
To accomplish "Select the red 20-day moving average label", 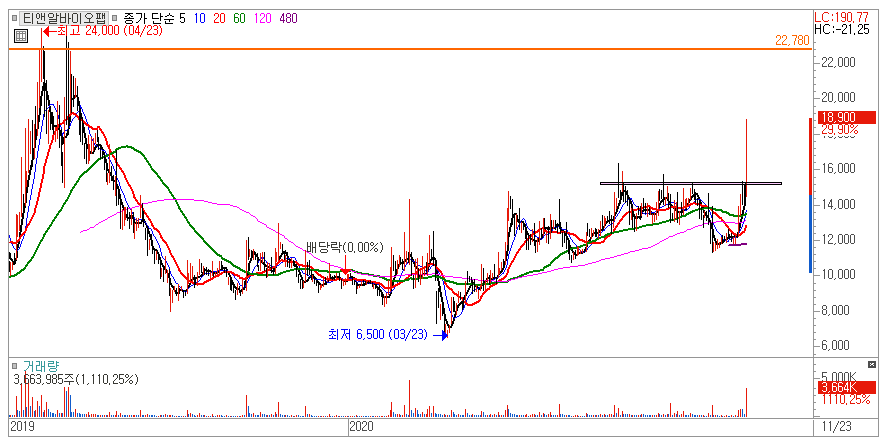I will 220,18.
